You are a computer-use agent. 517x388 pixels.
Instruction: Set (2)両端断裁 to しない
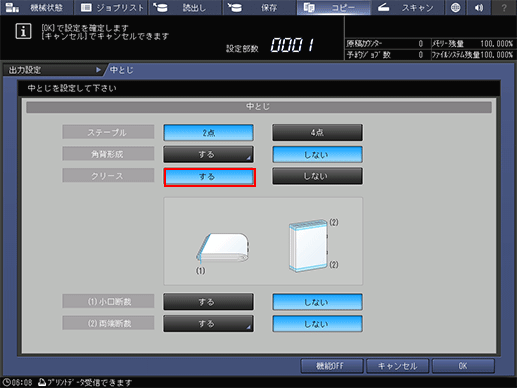317,324
